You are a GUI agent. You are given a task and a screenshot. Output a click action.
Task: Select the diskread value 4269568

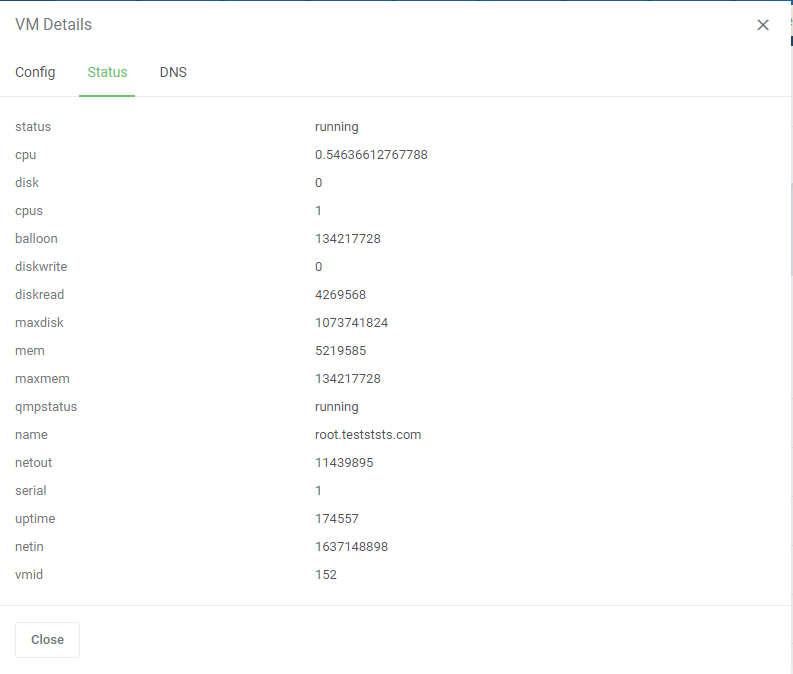340,295
